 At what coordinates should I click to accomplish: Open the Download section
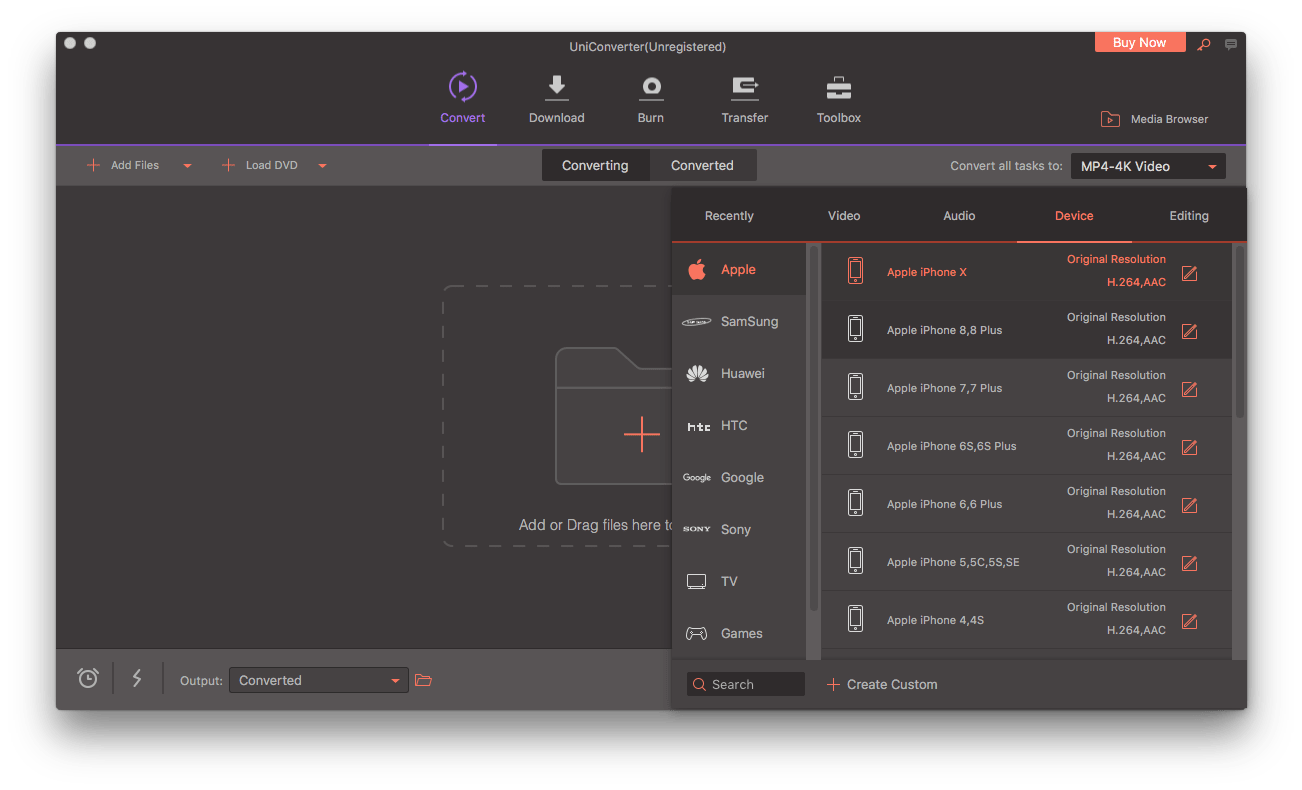click(x=556, y=98)
